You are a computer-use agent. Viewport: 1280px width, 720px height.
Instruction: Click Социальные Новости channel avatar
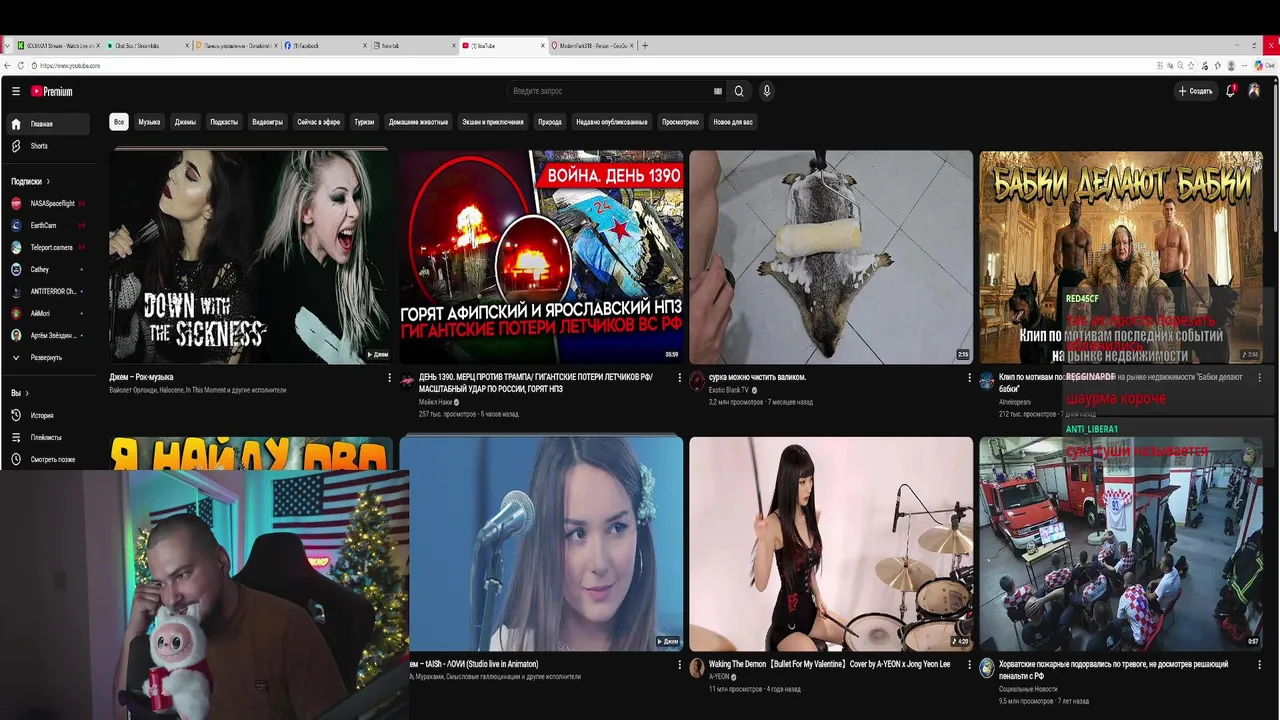[x=987, y=667]
